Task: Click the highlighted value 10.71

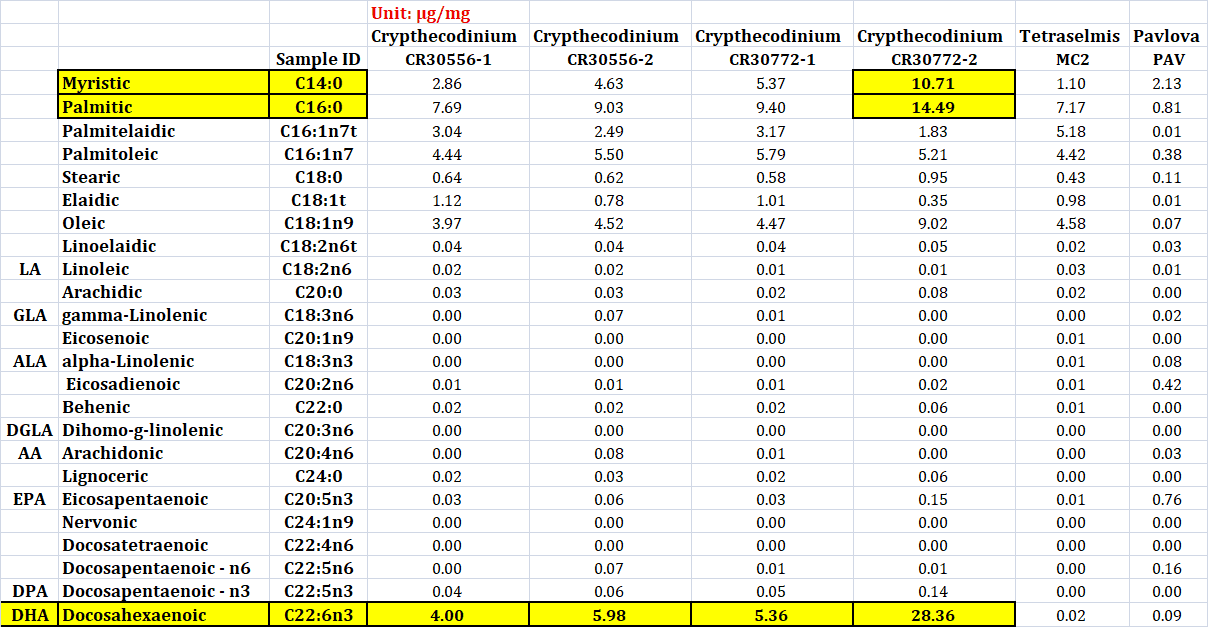Action: (934, 83)
